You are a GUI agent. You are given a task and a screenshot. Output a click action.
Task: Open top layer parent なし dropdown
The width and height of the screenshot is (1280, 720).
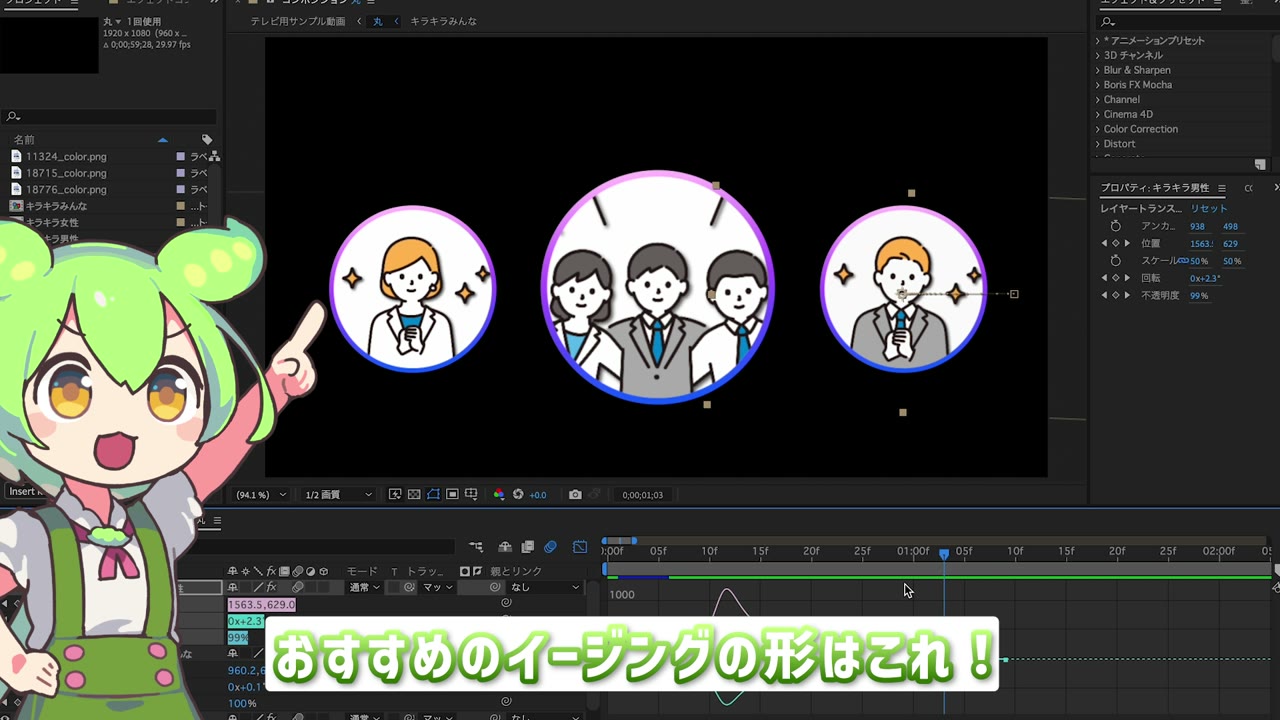545,587
